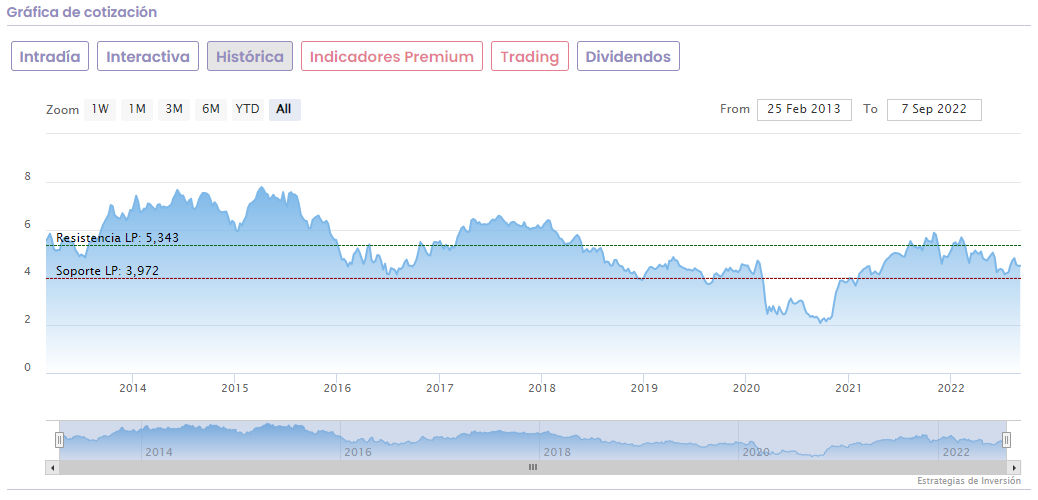
Task: Click the navigator scrollbar left arrow
Action: point(52,467)
